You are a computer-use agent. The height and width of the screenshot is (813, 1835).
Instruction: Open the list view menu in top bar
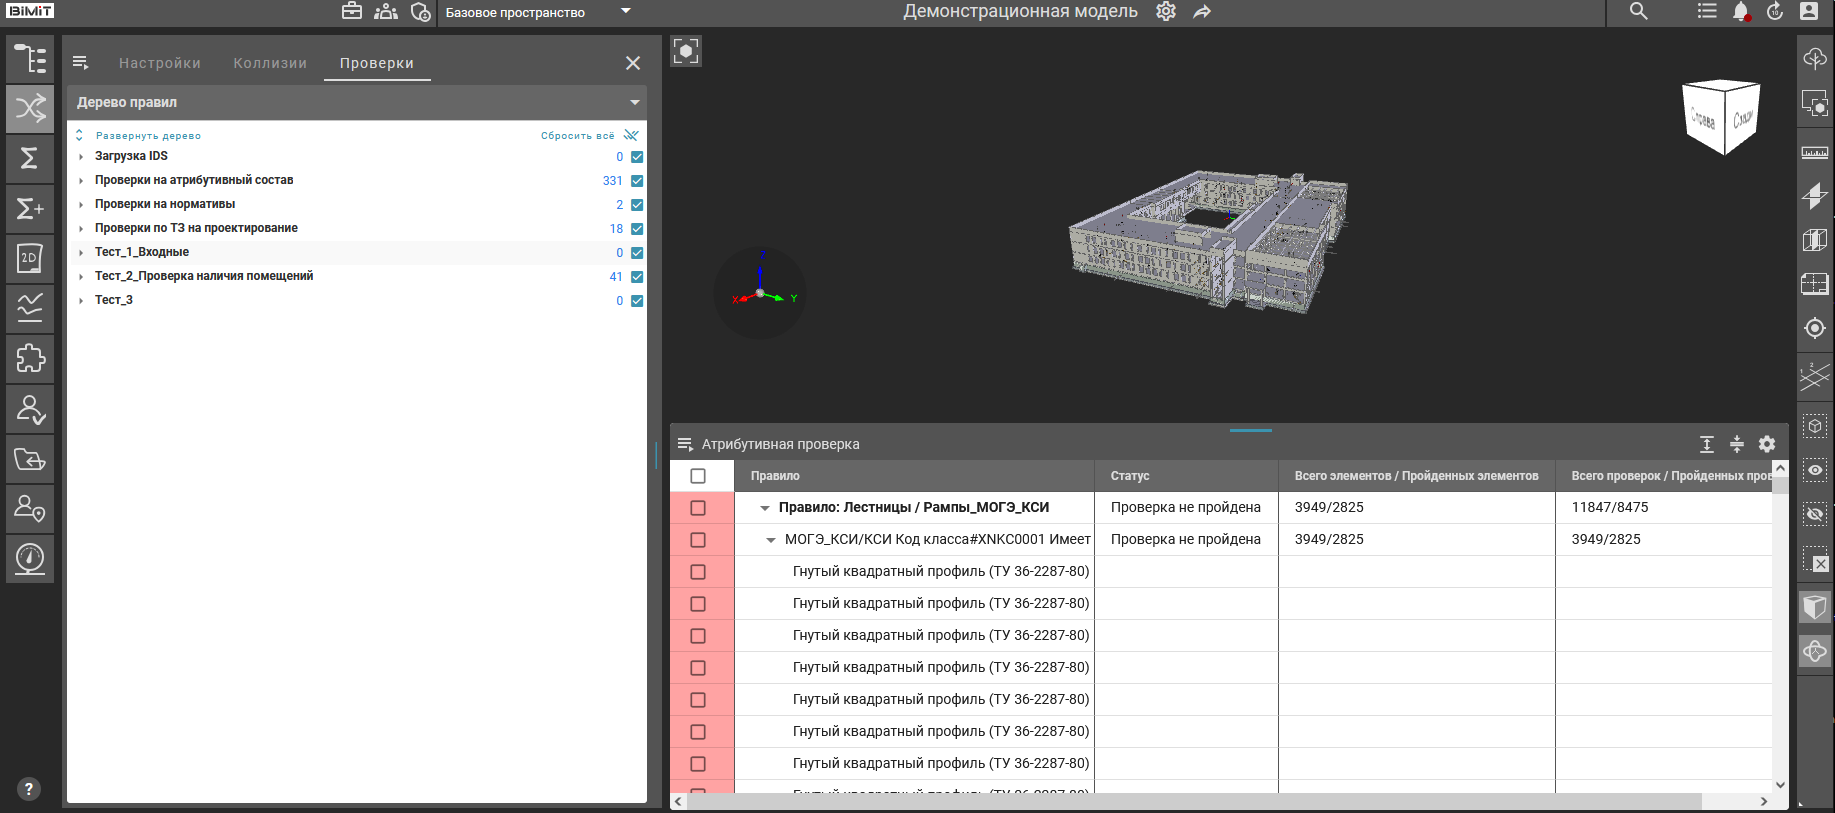1707,12
